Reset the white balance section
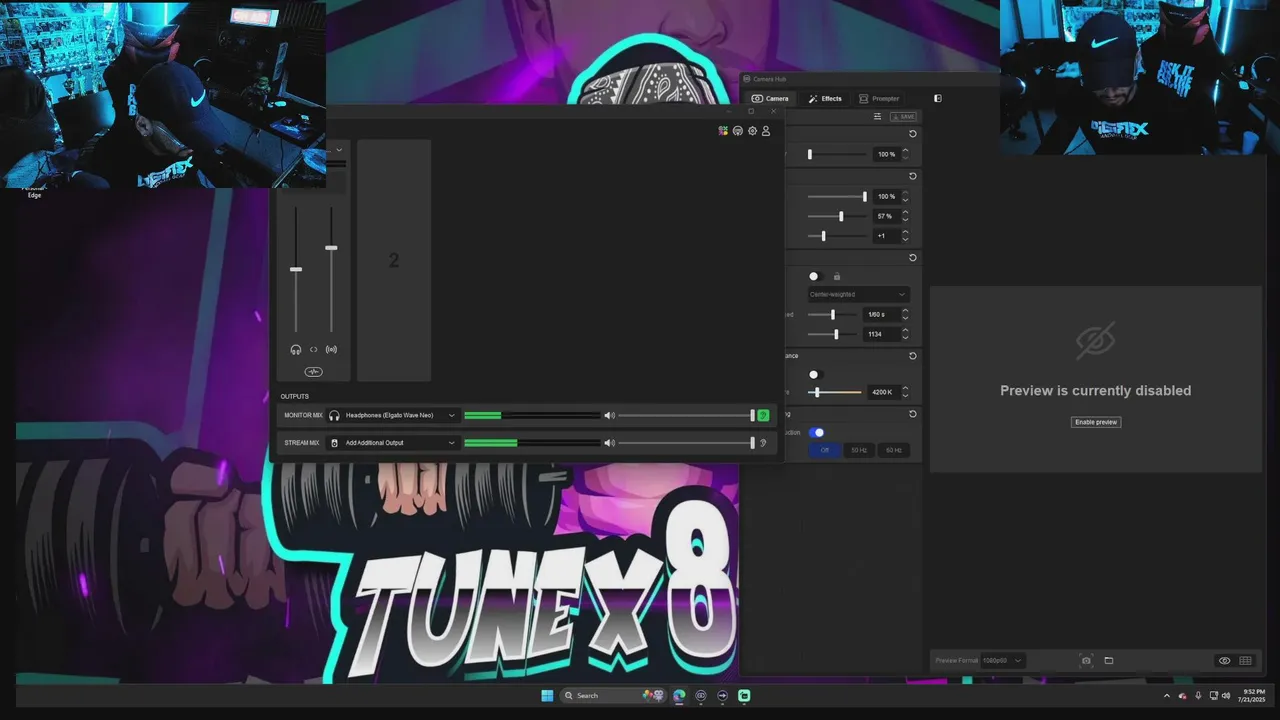Viewport: 1280px width, 720px height. pyautogui.click(x=912, y=356)
